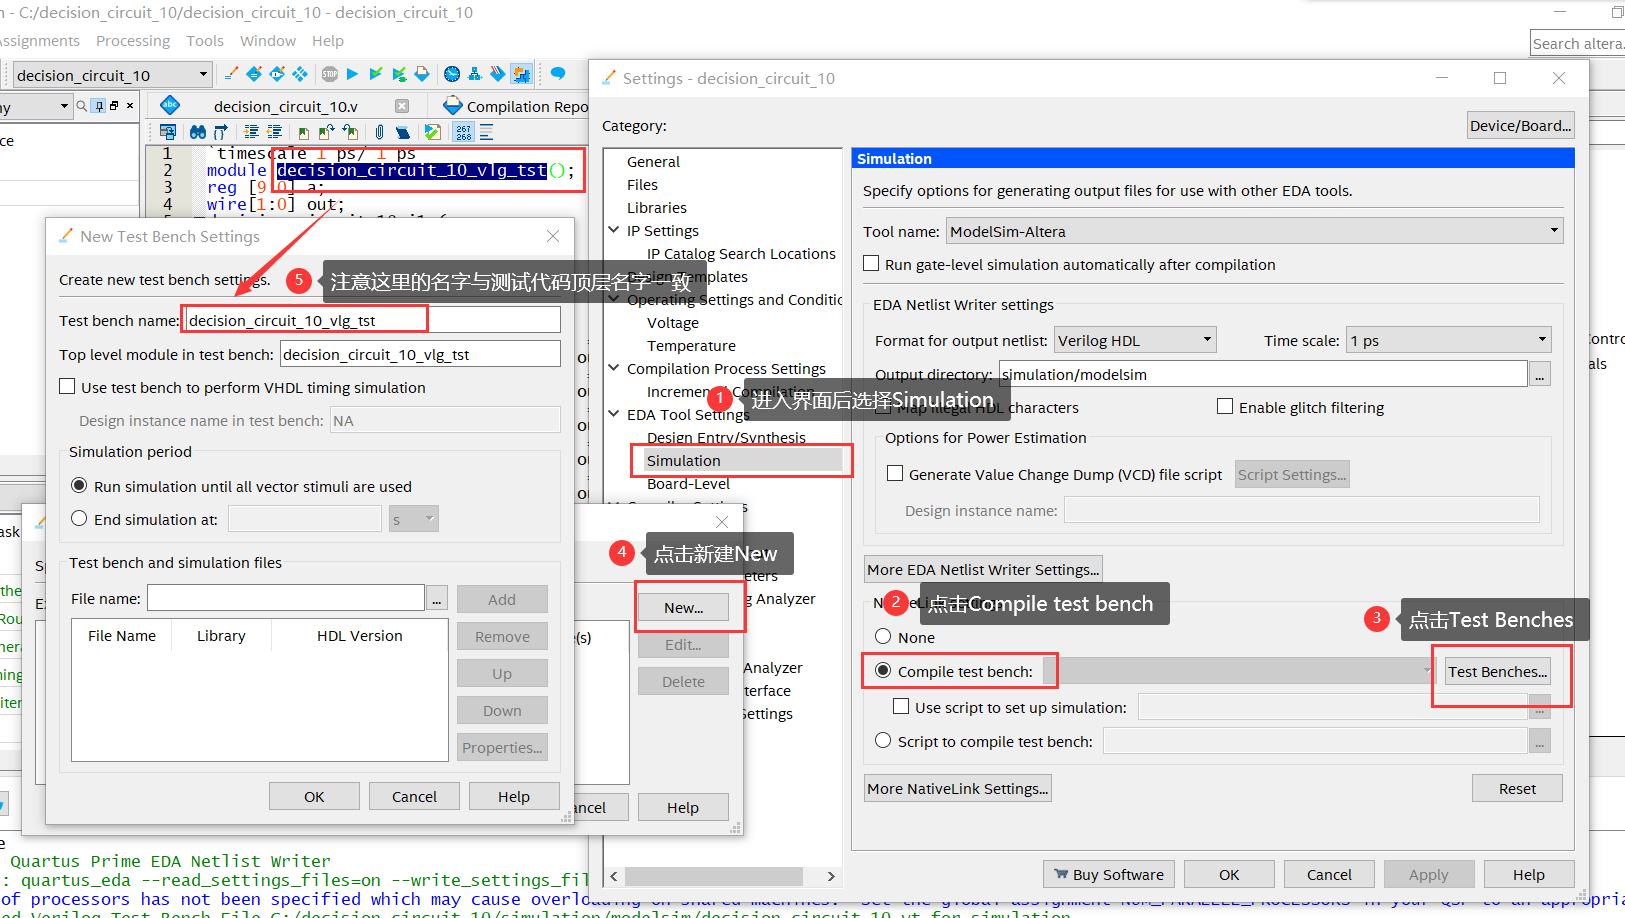This screenshot has height=918, width=1625.
Task: Open the Help menu in menu bar
Action: coord(328,41)
